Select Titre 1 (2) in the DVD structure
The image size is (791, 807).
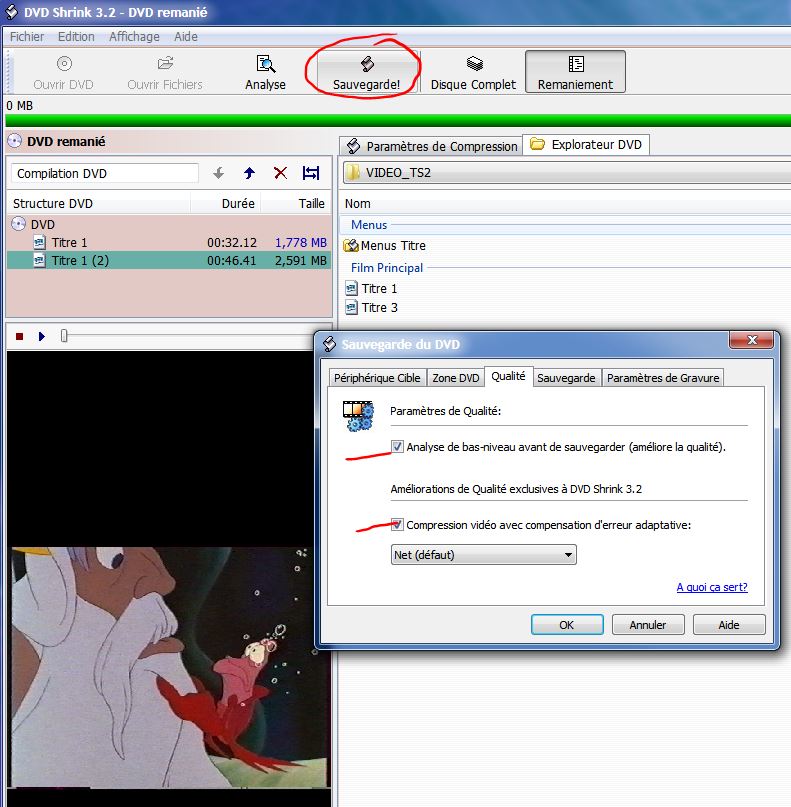tap(169, 260)
